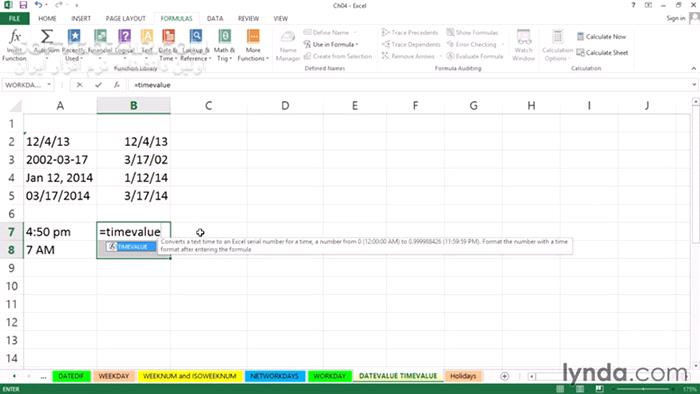Open Customize Quick Access Toolbar dropdown
The height and width of the screenshot is (394, 700).
(x=76, y=5)
